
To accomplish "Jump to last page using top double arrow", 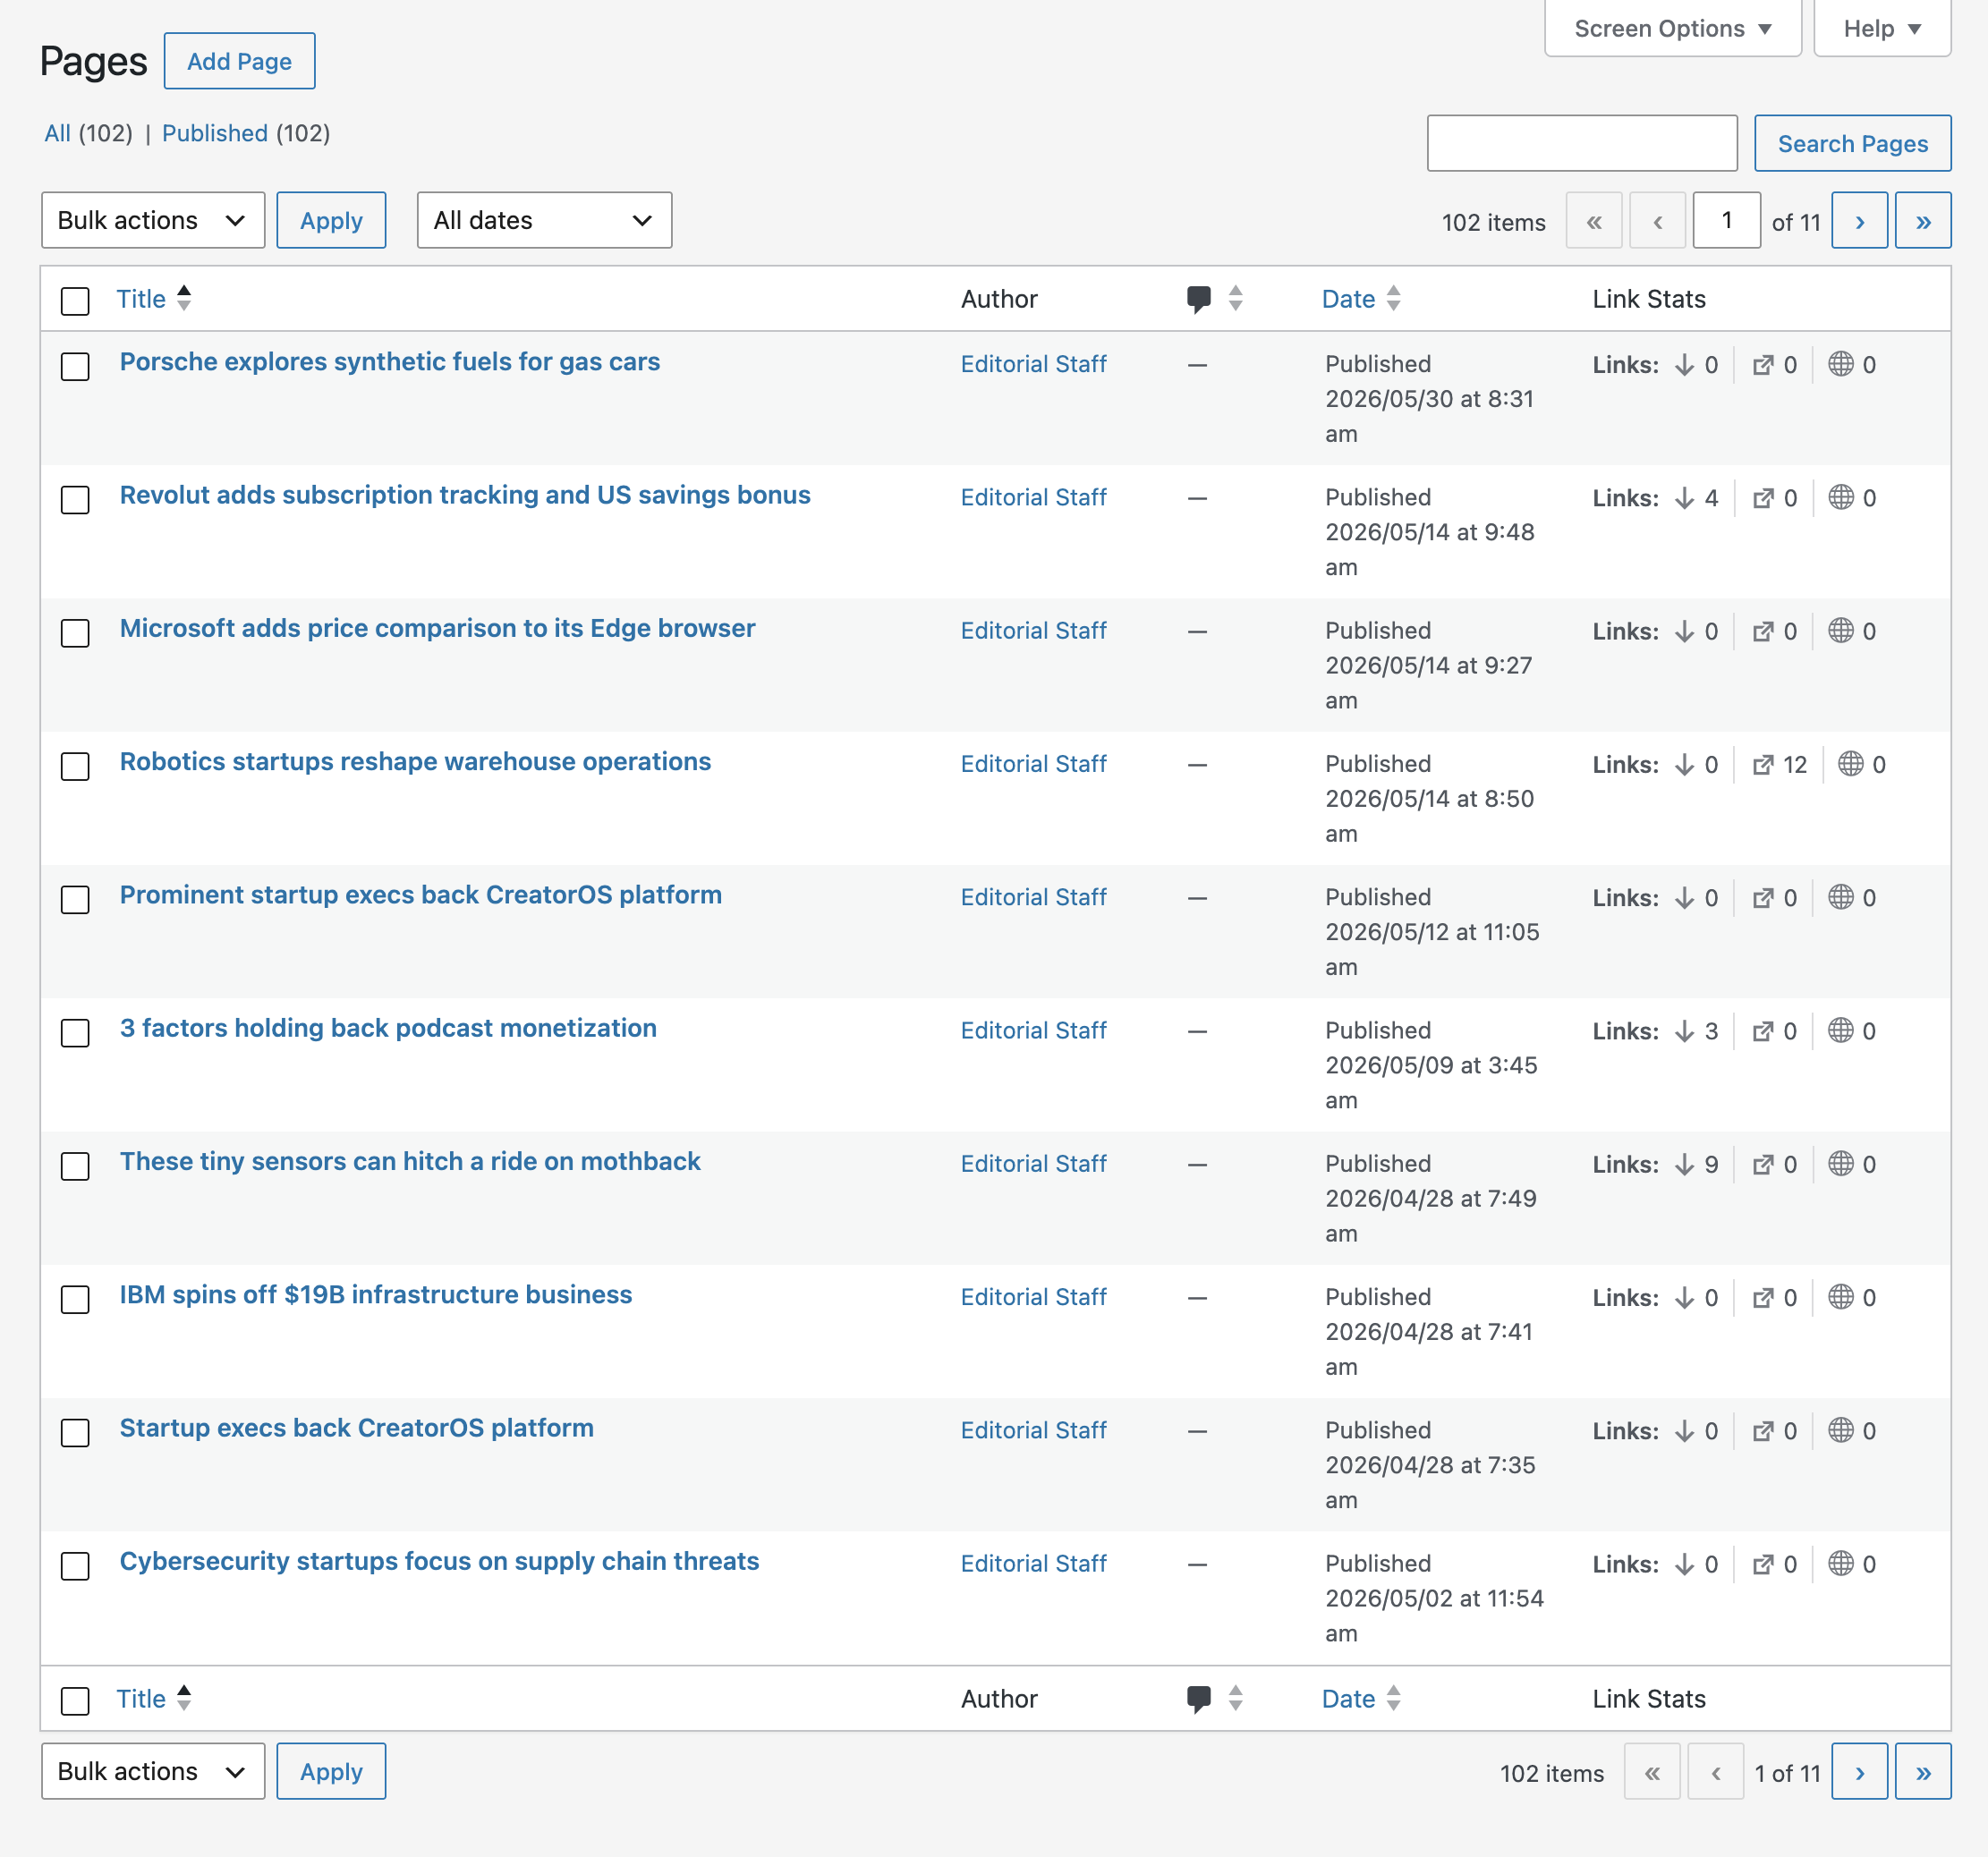I will coord(1923,221).
